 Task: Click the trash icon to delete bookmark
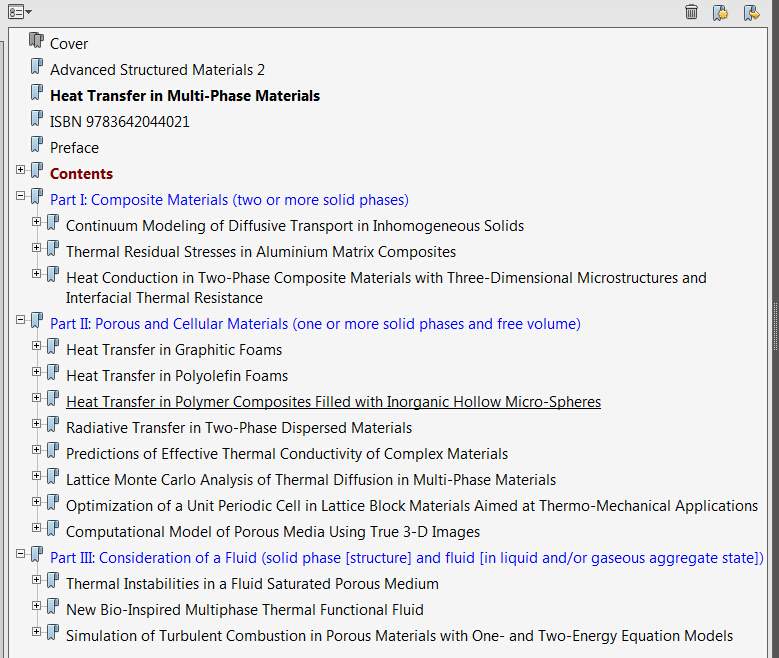tap(691, 12)
